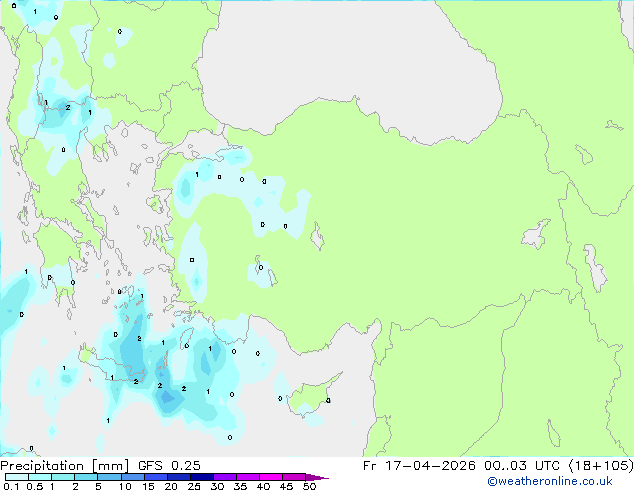Click the '45' legend scale value
The image size is (634, 490).
(x=286, y=486)
